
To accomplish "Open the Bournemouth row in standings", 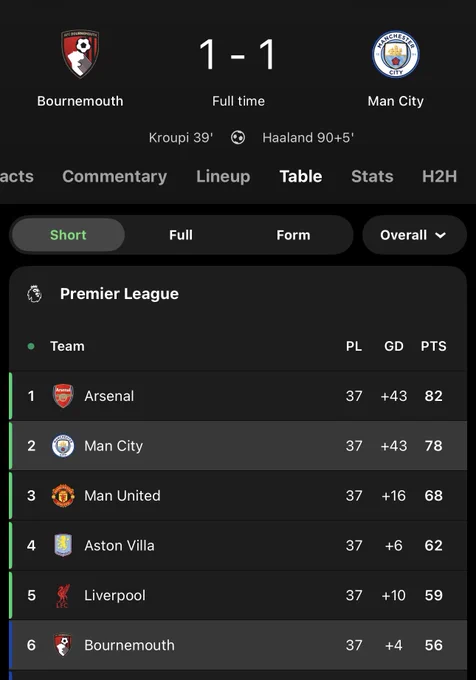I will tap(238, 645).
